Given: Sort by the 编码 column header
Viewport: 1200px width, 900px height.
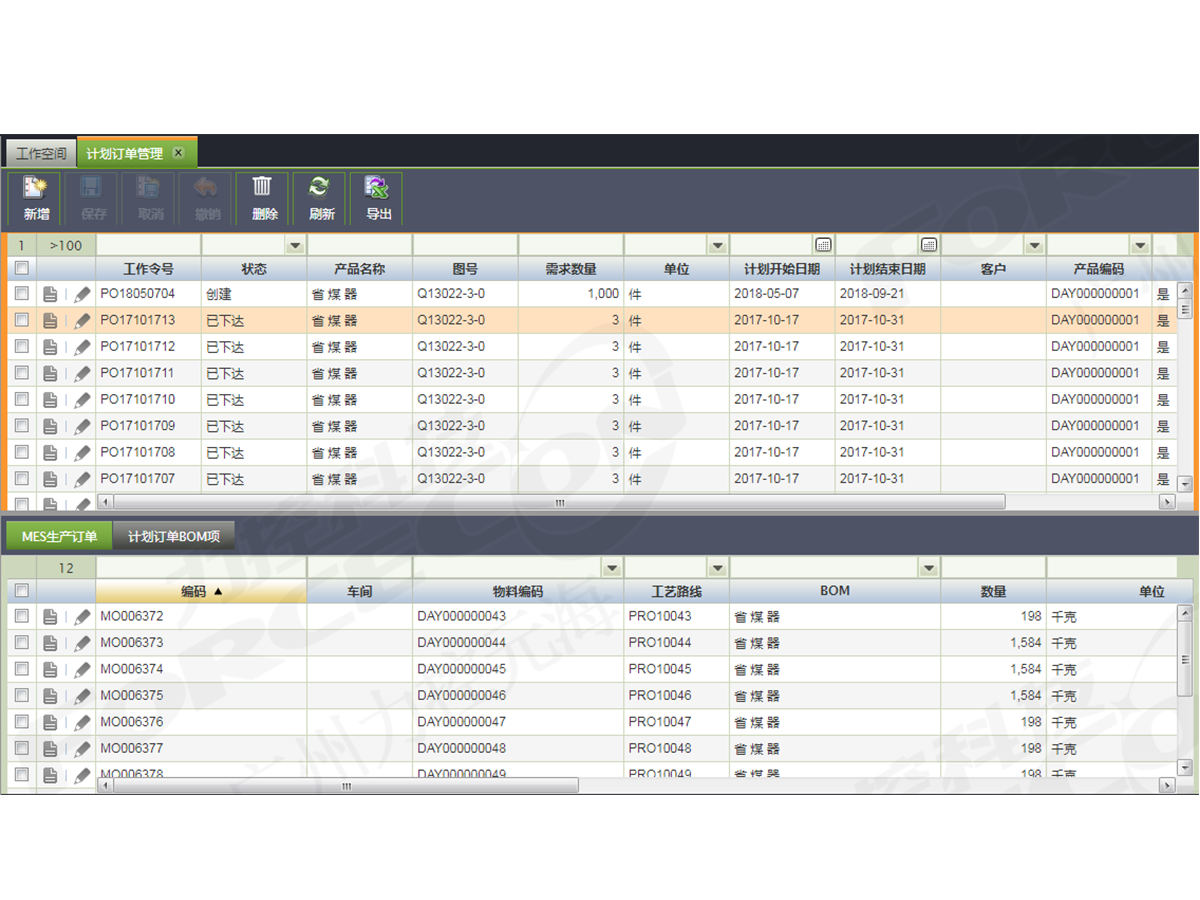Looking at the screenshot, I should tap(201, 592).
